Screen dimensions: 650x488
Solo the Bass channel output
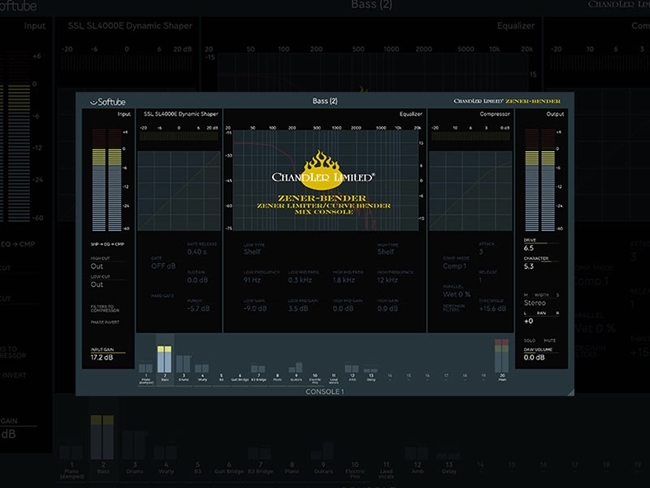(x=529, y=341)
